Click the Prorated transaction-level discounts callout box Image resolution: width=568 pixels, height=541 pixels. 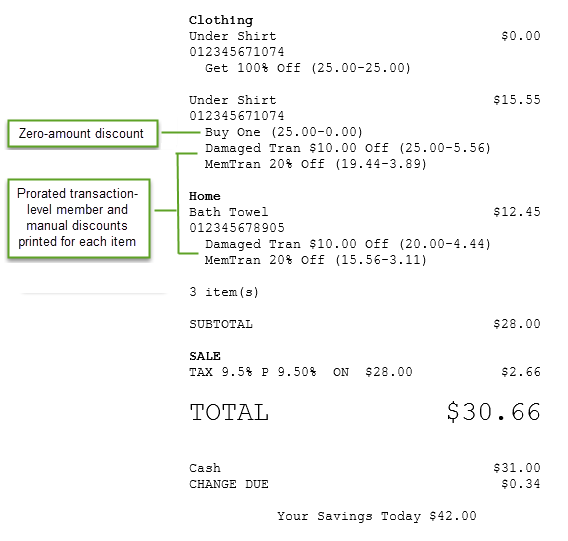pos(79,218)
